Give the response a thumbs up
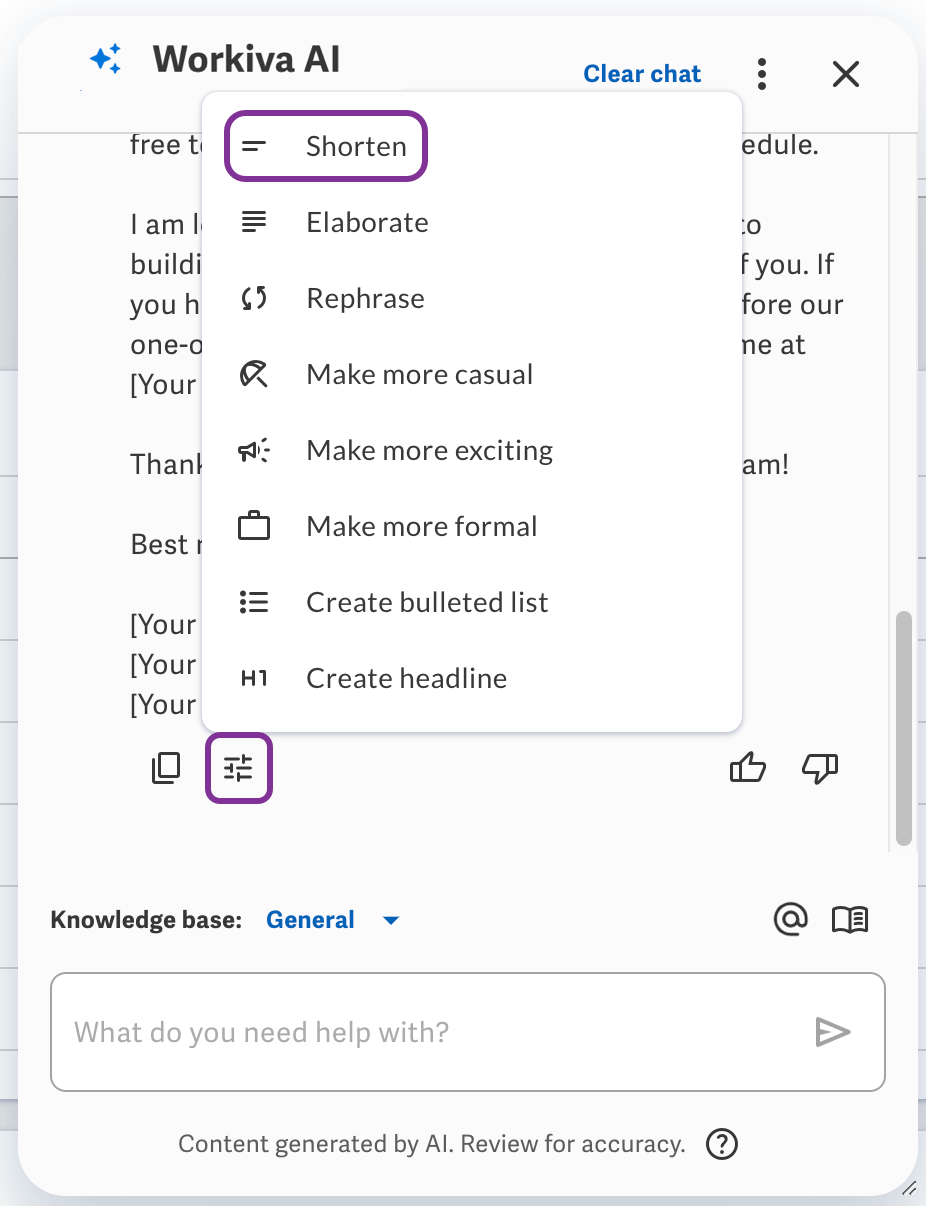 [748, 768]
